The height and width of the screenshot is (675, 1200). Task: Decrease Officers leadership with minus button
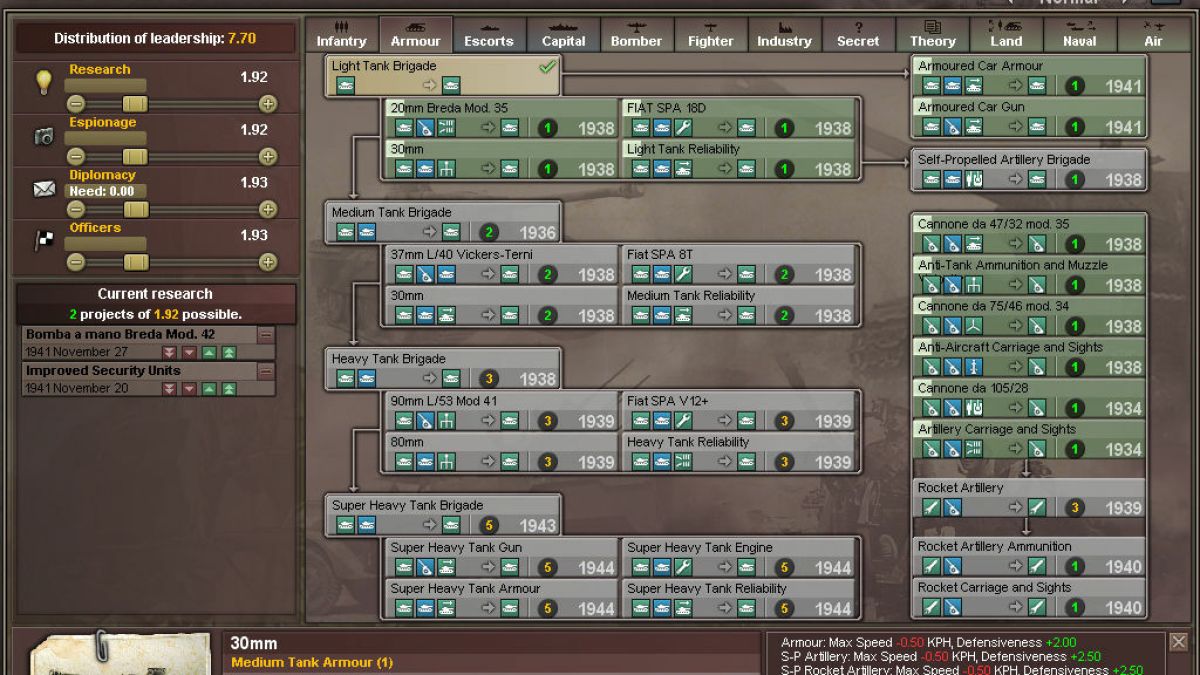pos(74,263)
